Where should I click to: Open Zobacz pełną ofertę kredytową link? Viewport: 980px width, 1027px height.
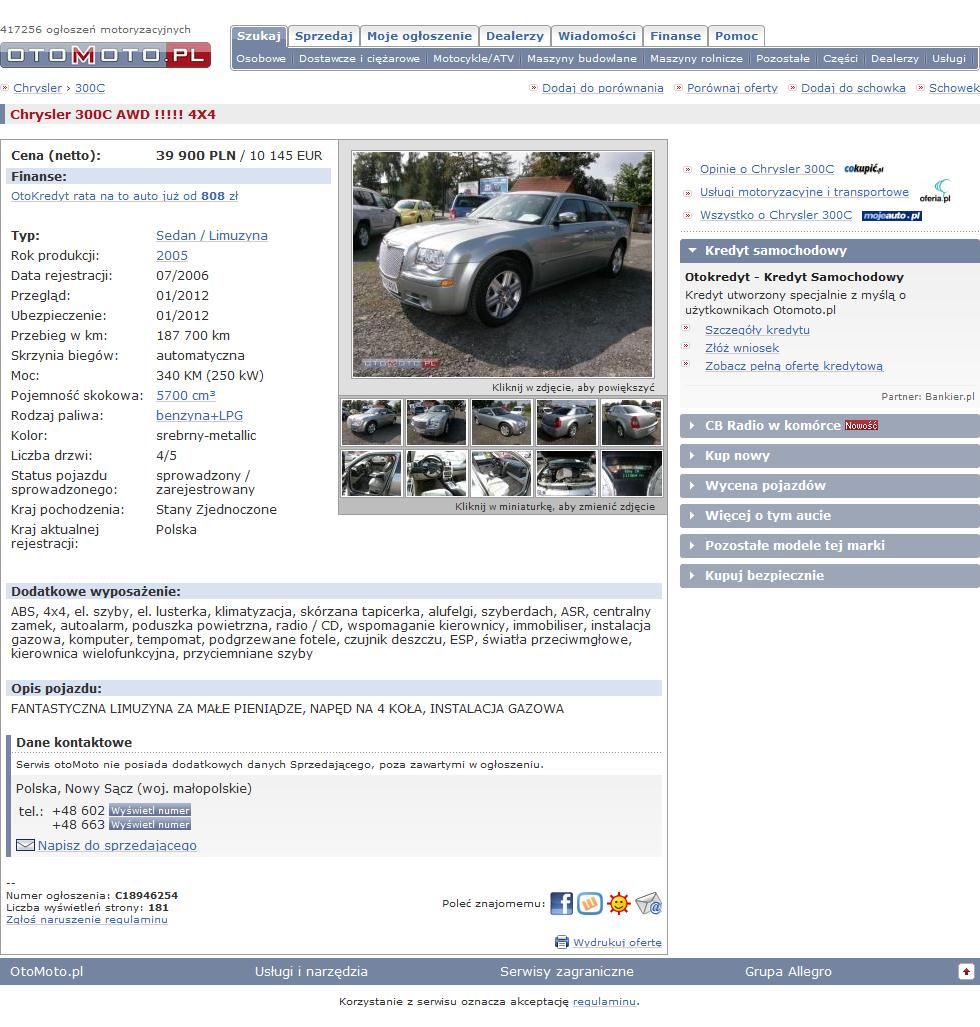[794, 366]
